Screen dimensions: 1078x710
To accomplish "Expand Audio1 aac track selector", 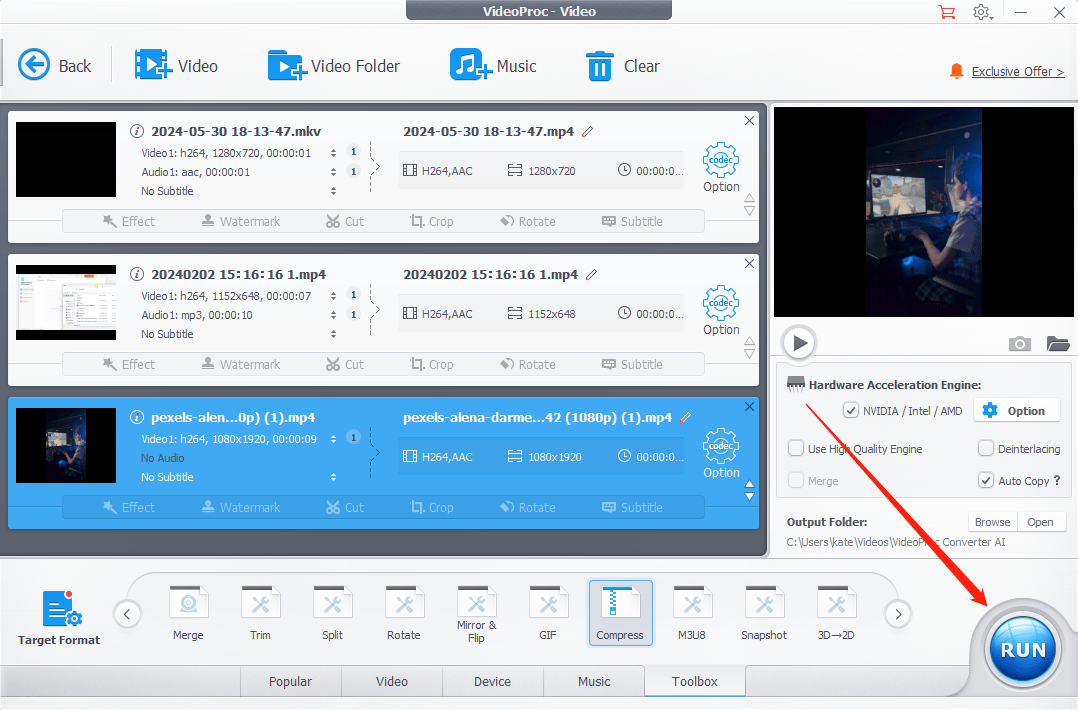I will [333, 172].
